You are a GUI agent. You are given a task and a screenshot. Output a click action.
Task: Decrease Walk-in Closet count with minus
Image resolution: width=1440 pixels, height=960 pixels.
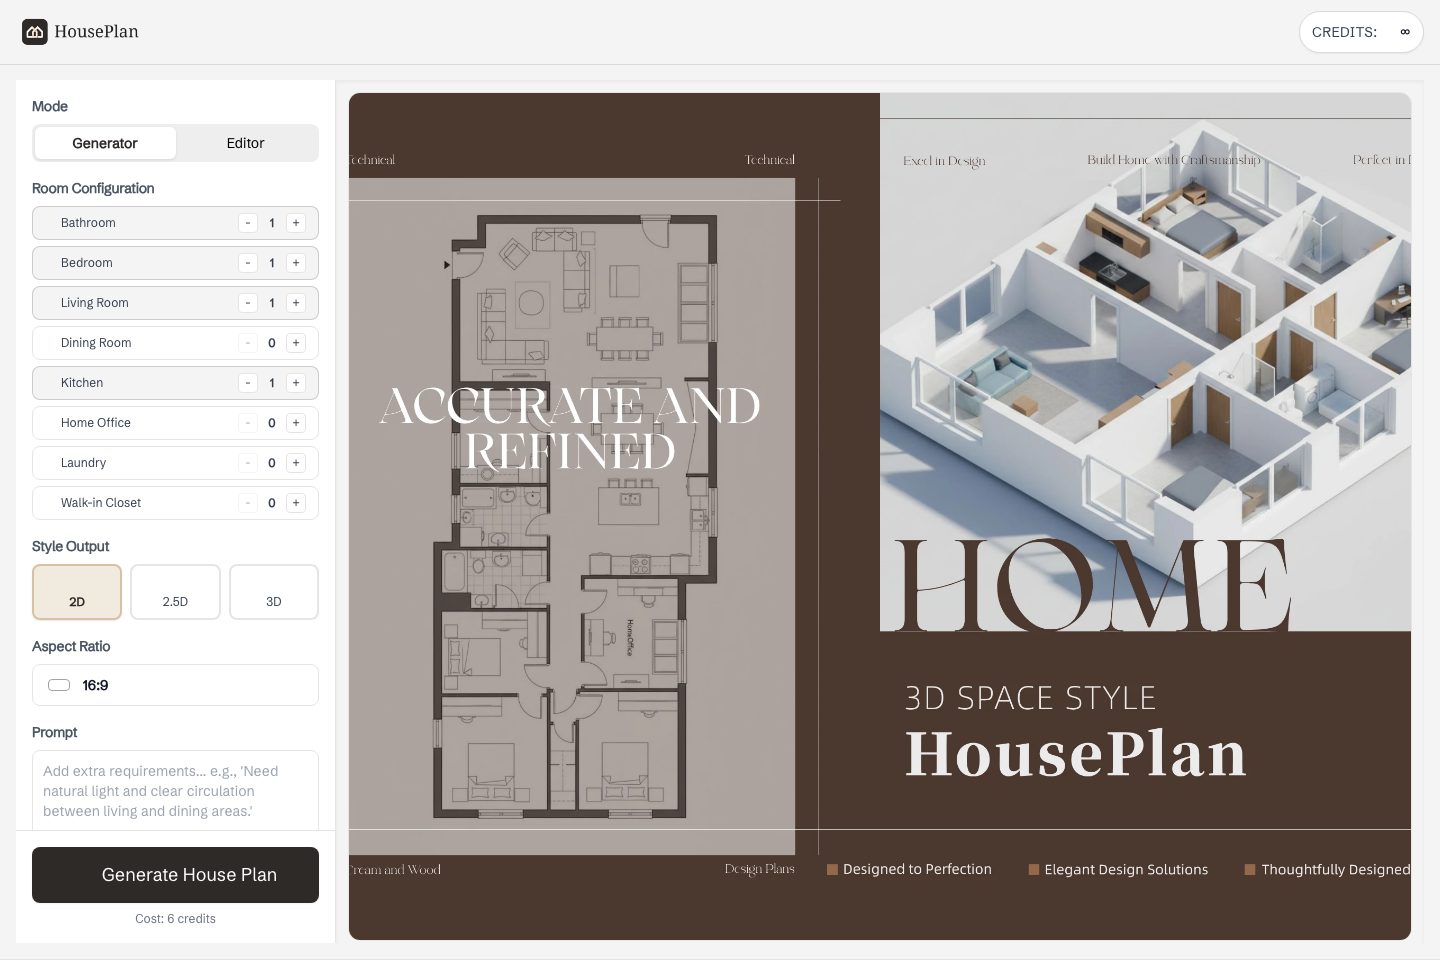[x=248, y=503]
